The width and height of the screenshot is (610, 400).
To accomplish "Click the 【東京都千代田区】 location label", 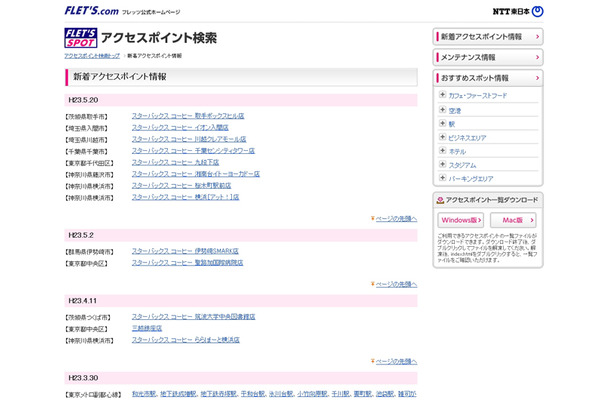I will pos(89,163).
